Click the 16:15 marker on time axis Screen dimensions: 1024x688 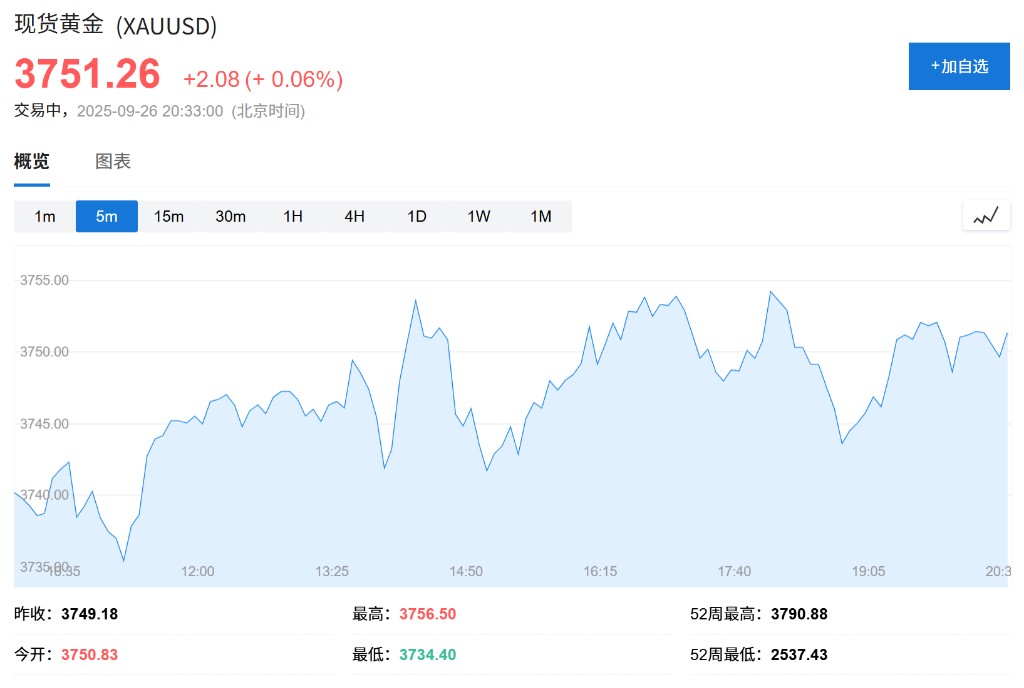click(600, 571)
